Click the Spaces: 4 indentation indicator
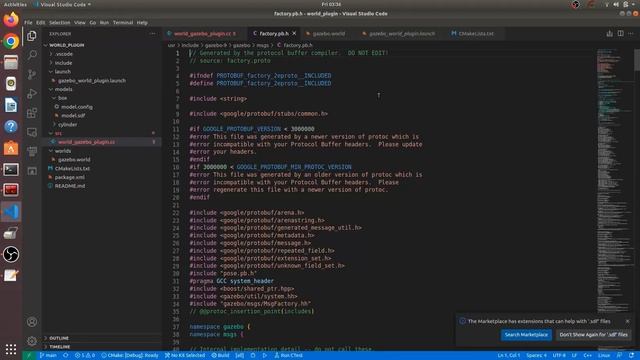Viewport: 640px width, 360px height. point(536,356)
